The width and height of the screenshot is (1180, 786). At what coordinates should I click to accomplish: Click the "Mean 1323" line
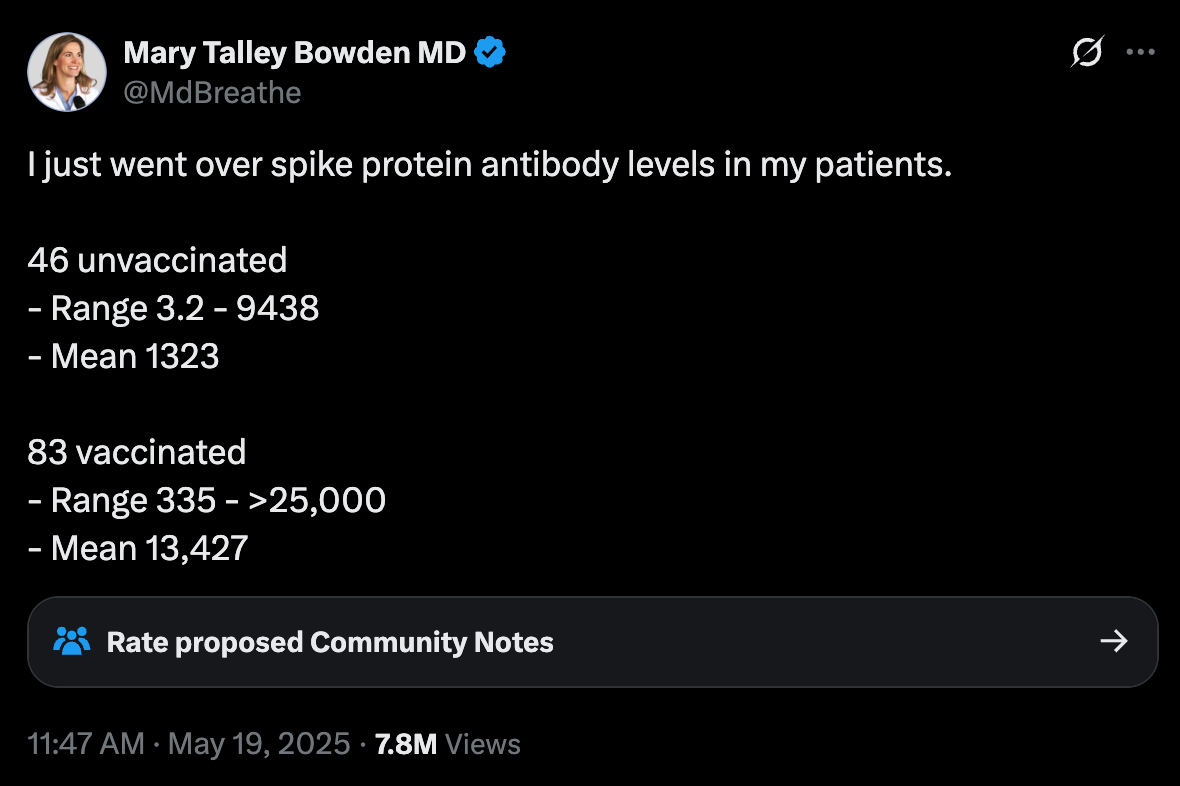(123, 356)
